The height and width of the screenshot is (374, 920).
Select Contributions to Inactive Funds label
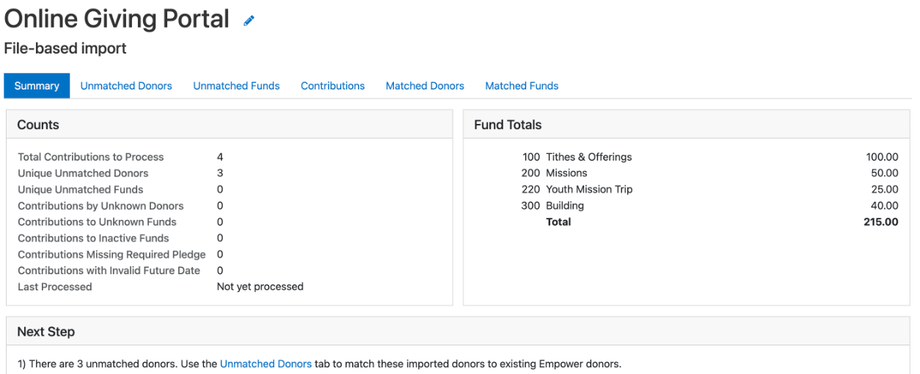point(93,238)
